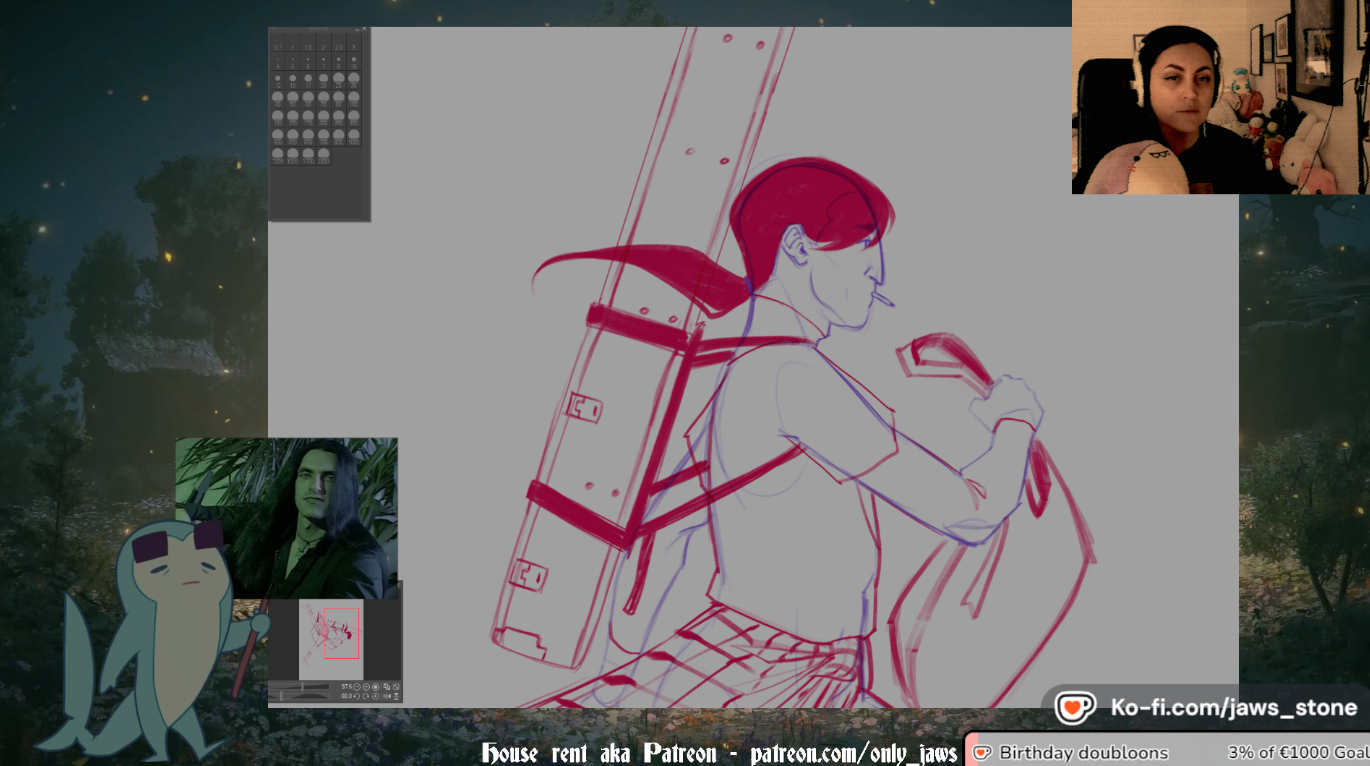This screenshot has width=1370, height=766.
Task: Rotate canvas right in the Navigator
Action: pos(366,696)
